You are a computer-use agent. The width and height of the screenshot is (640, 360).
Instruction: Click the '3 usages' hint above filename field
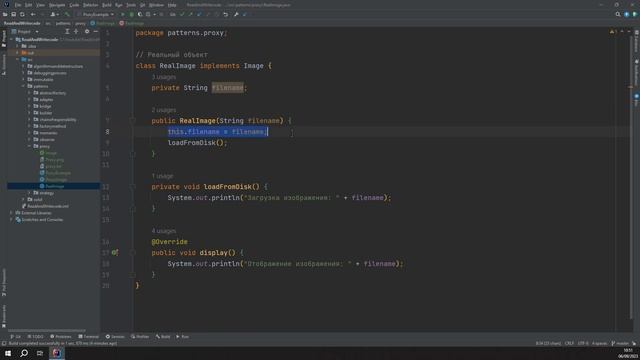point(164,77)
